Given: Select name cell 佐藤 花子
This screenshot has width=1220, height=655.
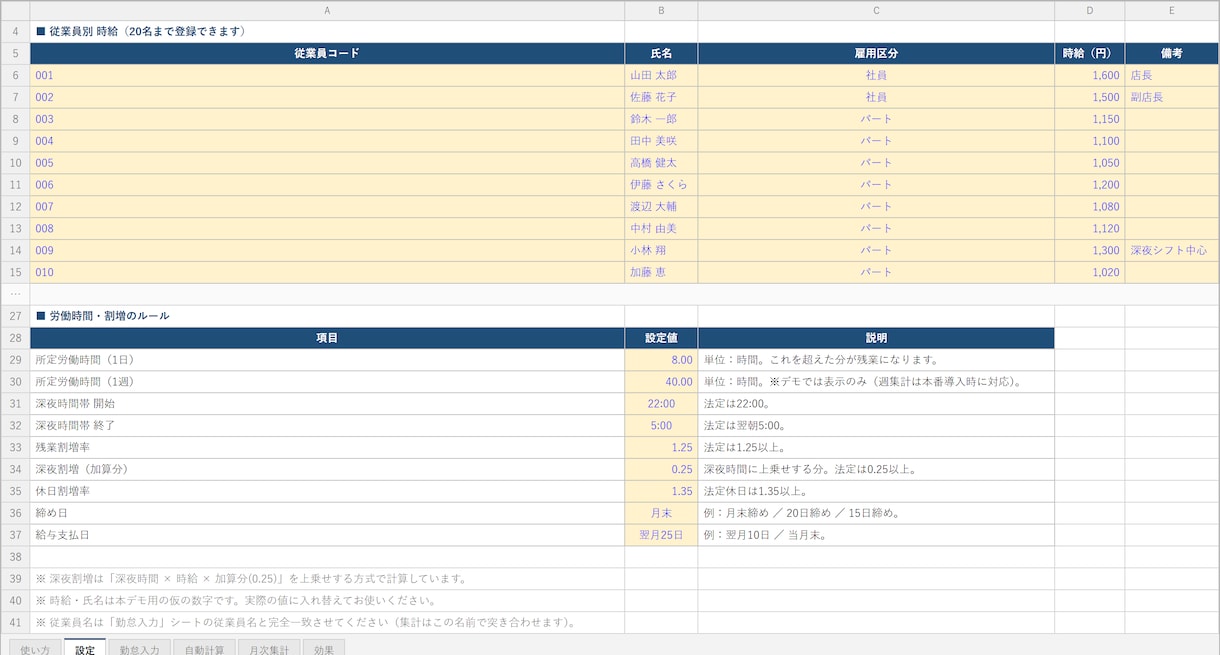Looking at the screenshot, I should click(661, 97).
